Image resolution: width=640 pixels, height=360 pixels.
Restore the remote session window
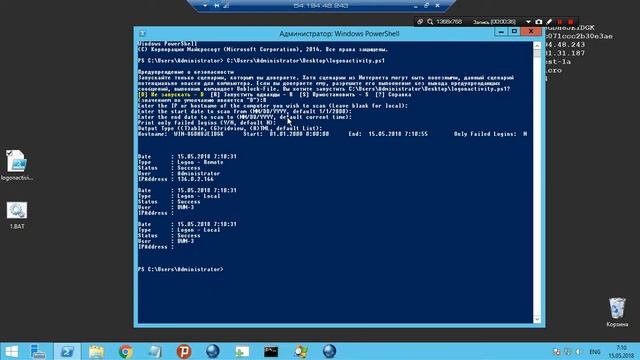pyautogui.click(x=426, y=6)
